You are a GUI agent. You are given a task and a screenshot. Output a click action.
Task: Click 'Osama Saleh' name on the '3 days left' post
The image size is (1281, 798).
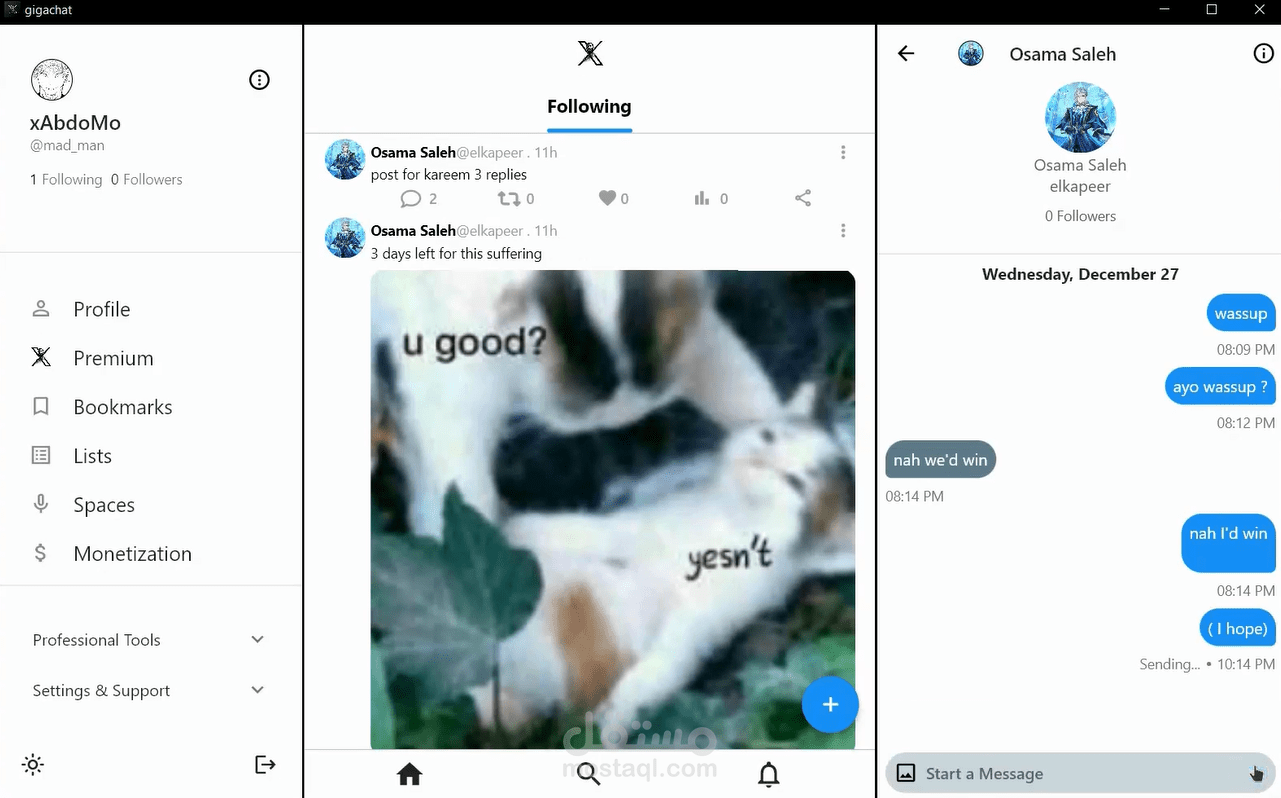413,231
